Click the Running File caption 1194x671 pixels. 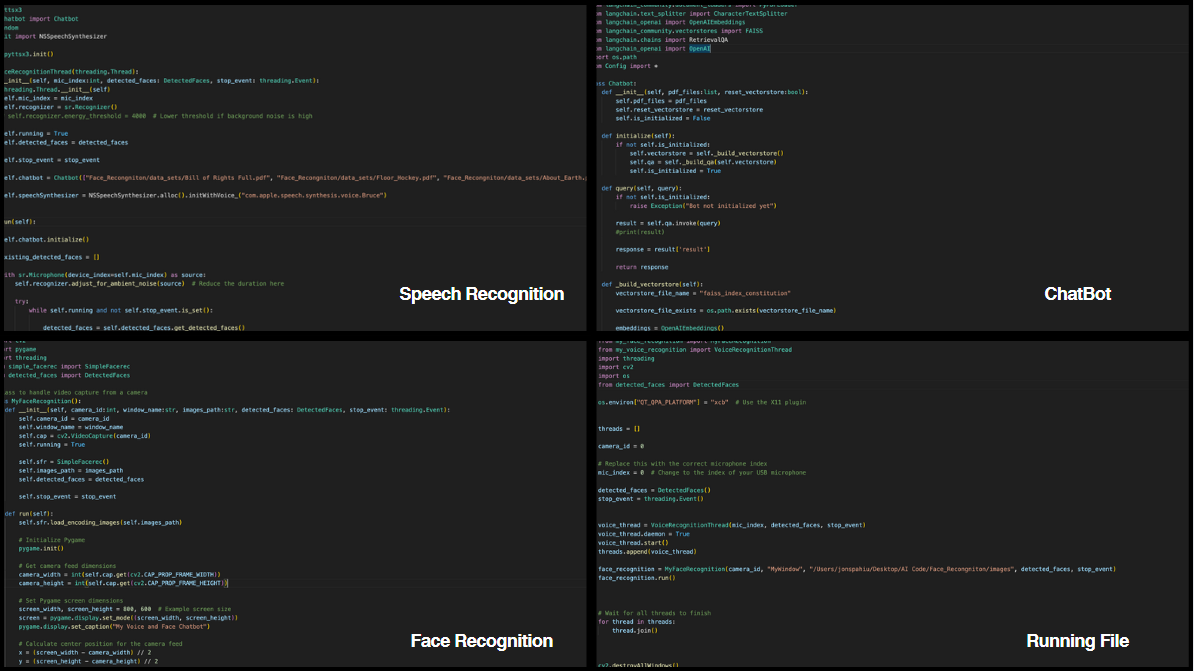click(x=1077, y=641)
